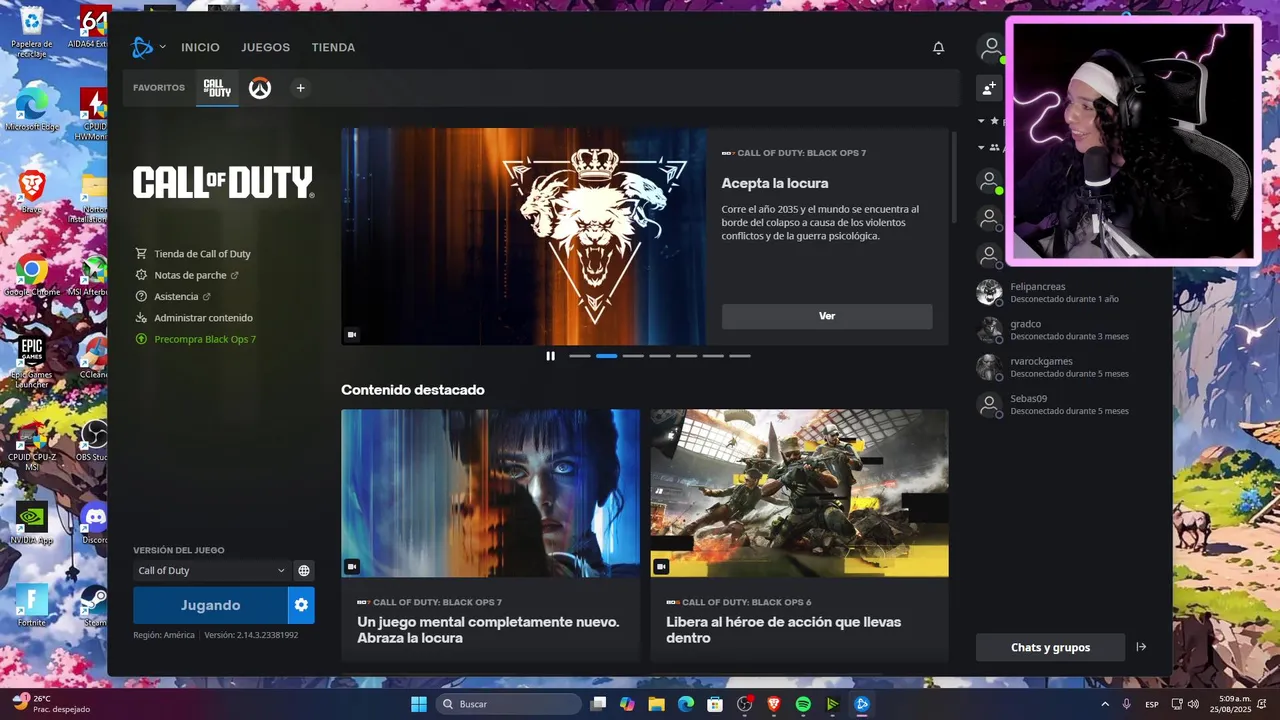The image size is (1280, 720).
Task: Open Copilot from the taskbar
Action: [x=627, y=704]
